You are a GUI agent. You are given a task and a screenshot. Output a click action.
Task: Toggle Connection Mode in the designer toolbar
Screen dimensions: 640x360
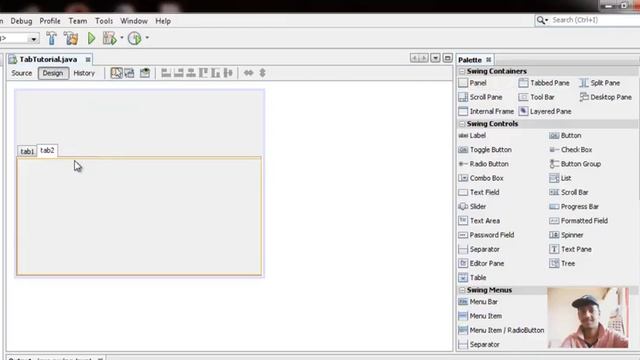click(x=129, y=73)
